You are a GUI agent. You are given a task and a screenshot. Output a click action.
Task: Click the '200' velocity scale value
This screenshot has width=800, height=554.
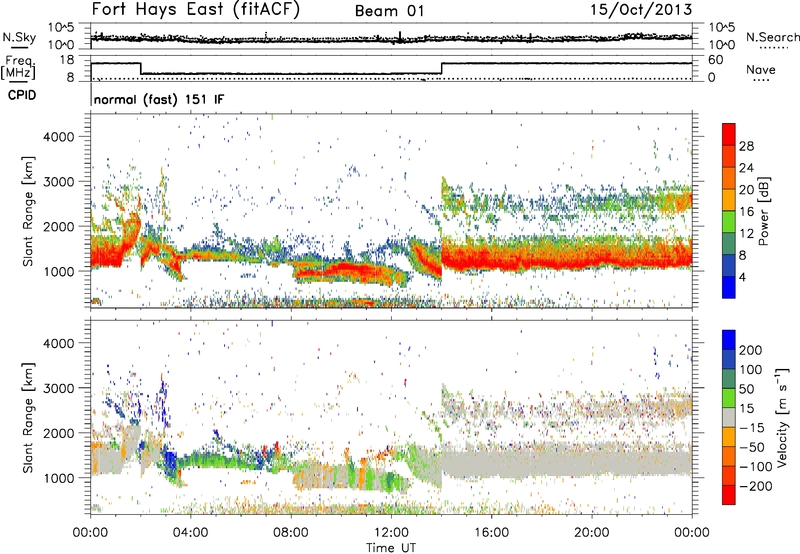pyautogui.click(x=751, y=350)
